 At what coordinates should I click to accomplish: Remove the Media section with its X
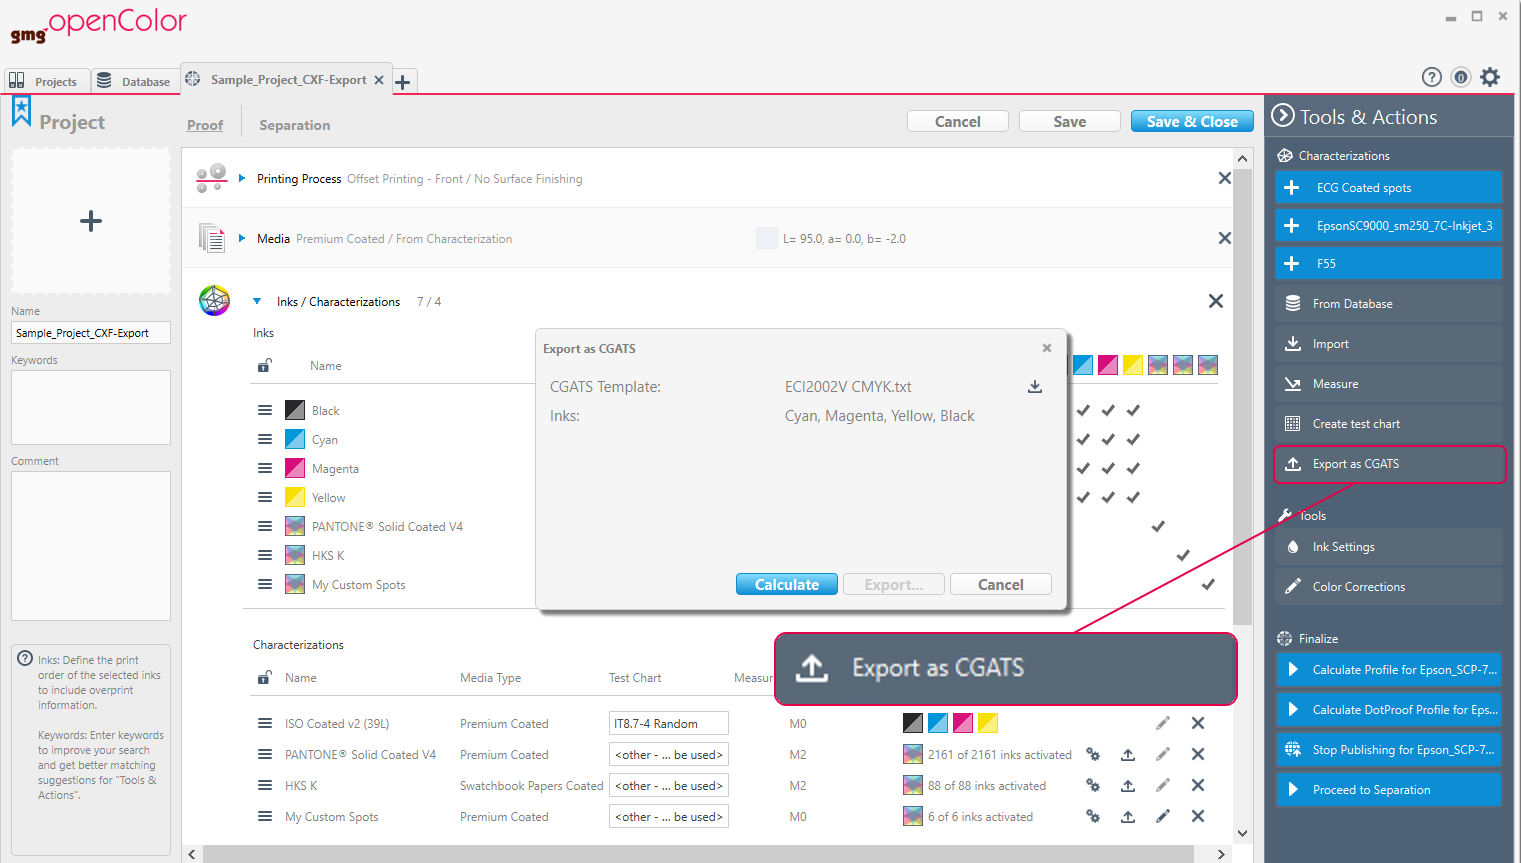click(1224, 238)
